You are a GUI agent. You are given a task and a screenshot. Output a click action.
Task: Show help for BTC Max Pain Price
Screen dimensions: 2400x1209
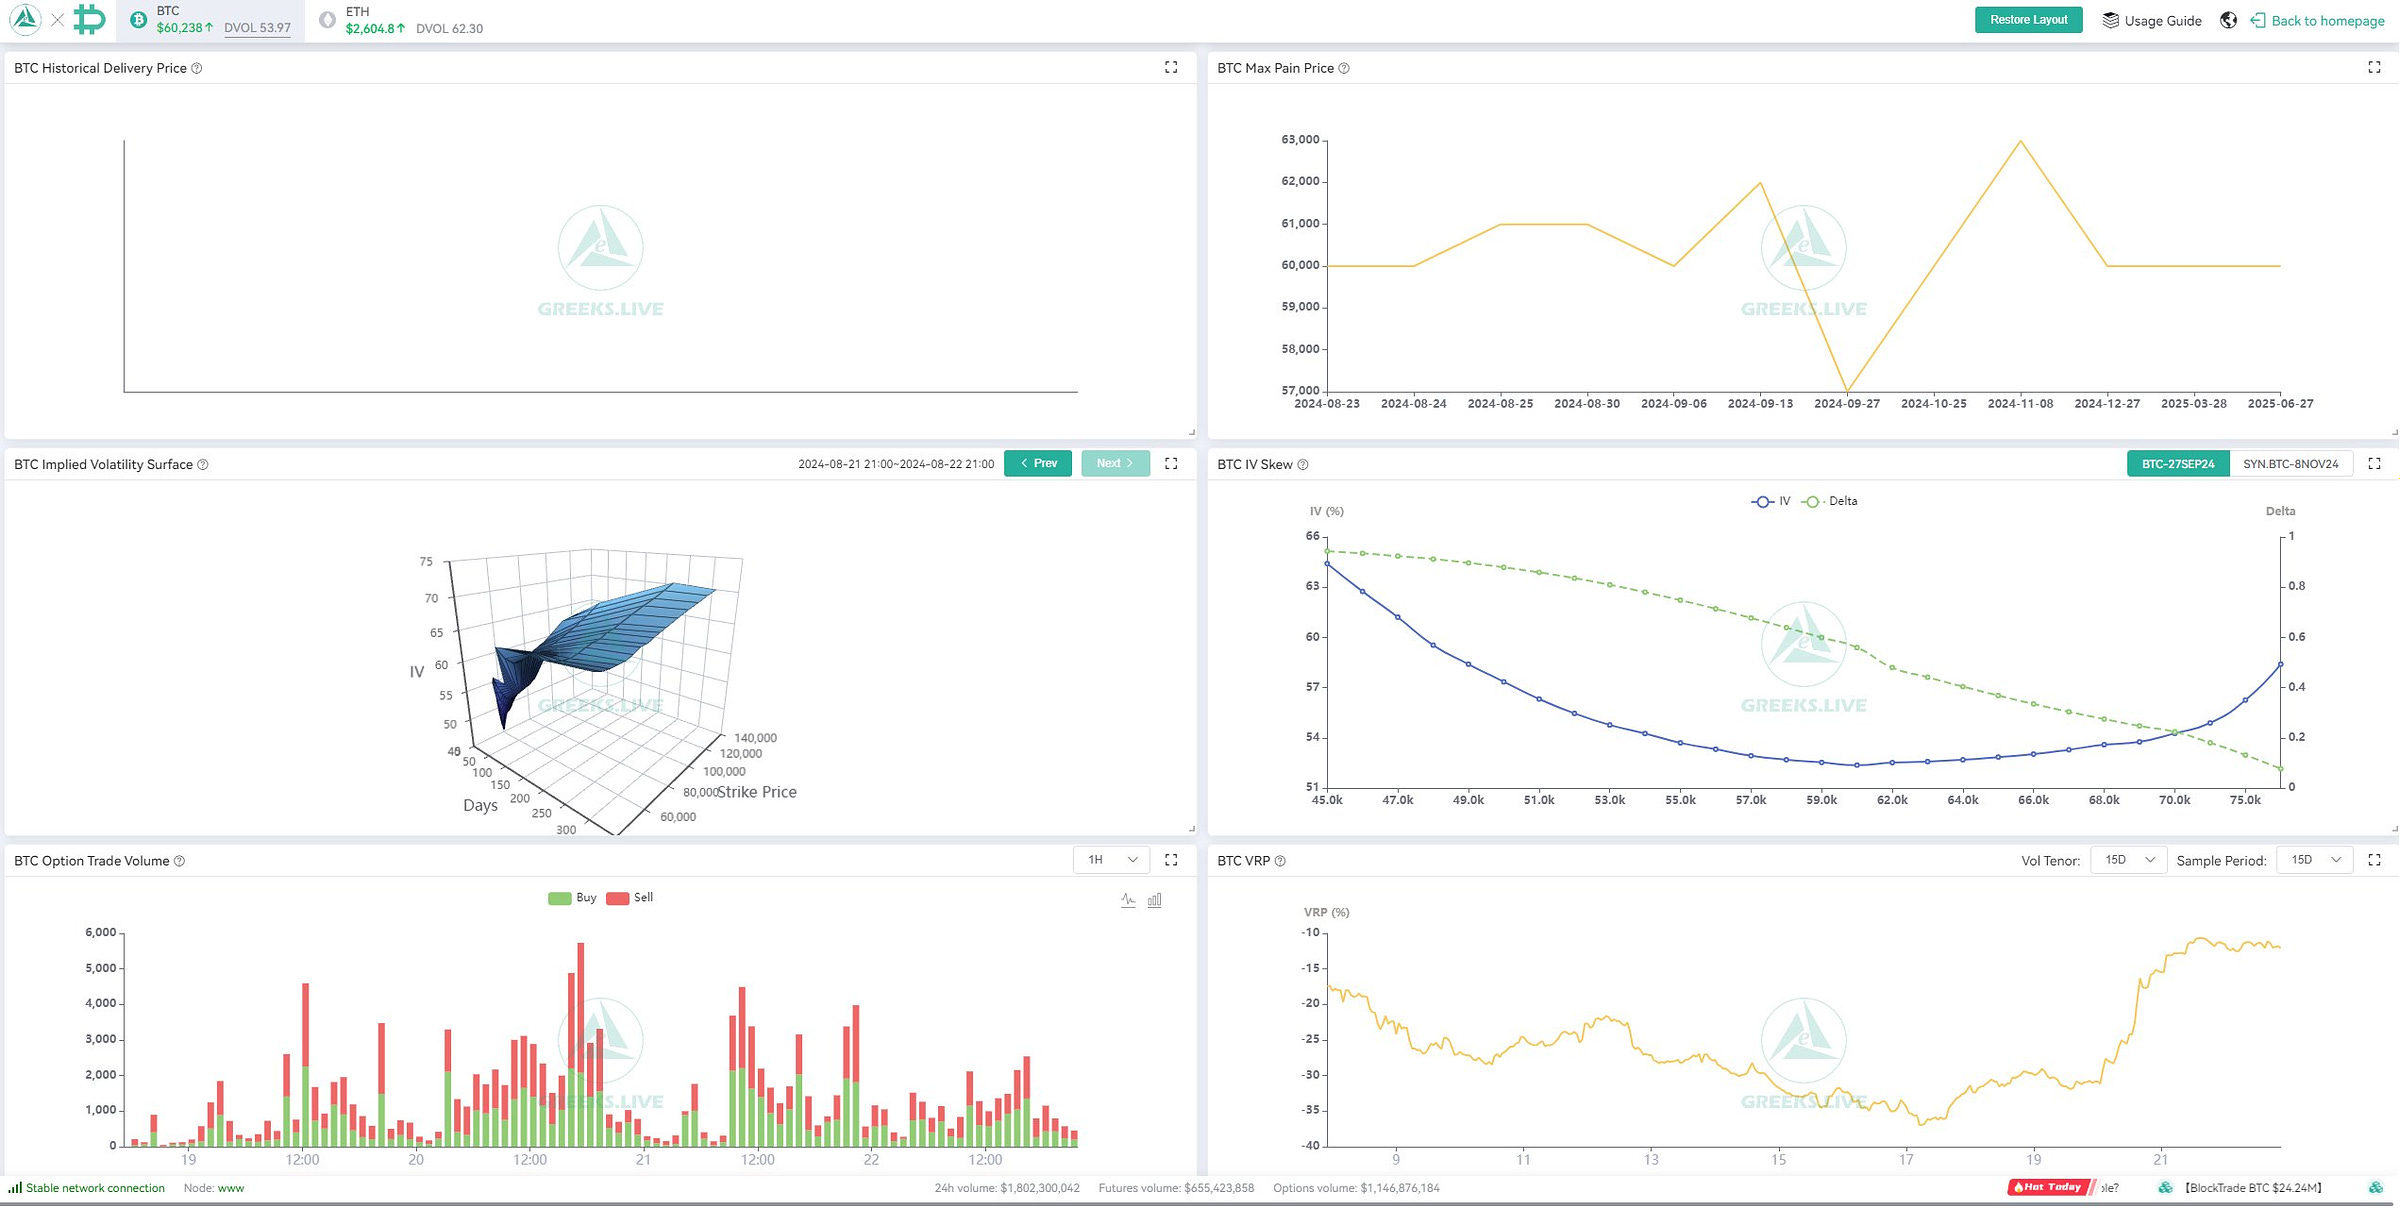coord(1344,68)
